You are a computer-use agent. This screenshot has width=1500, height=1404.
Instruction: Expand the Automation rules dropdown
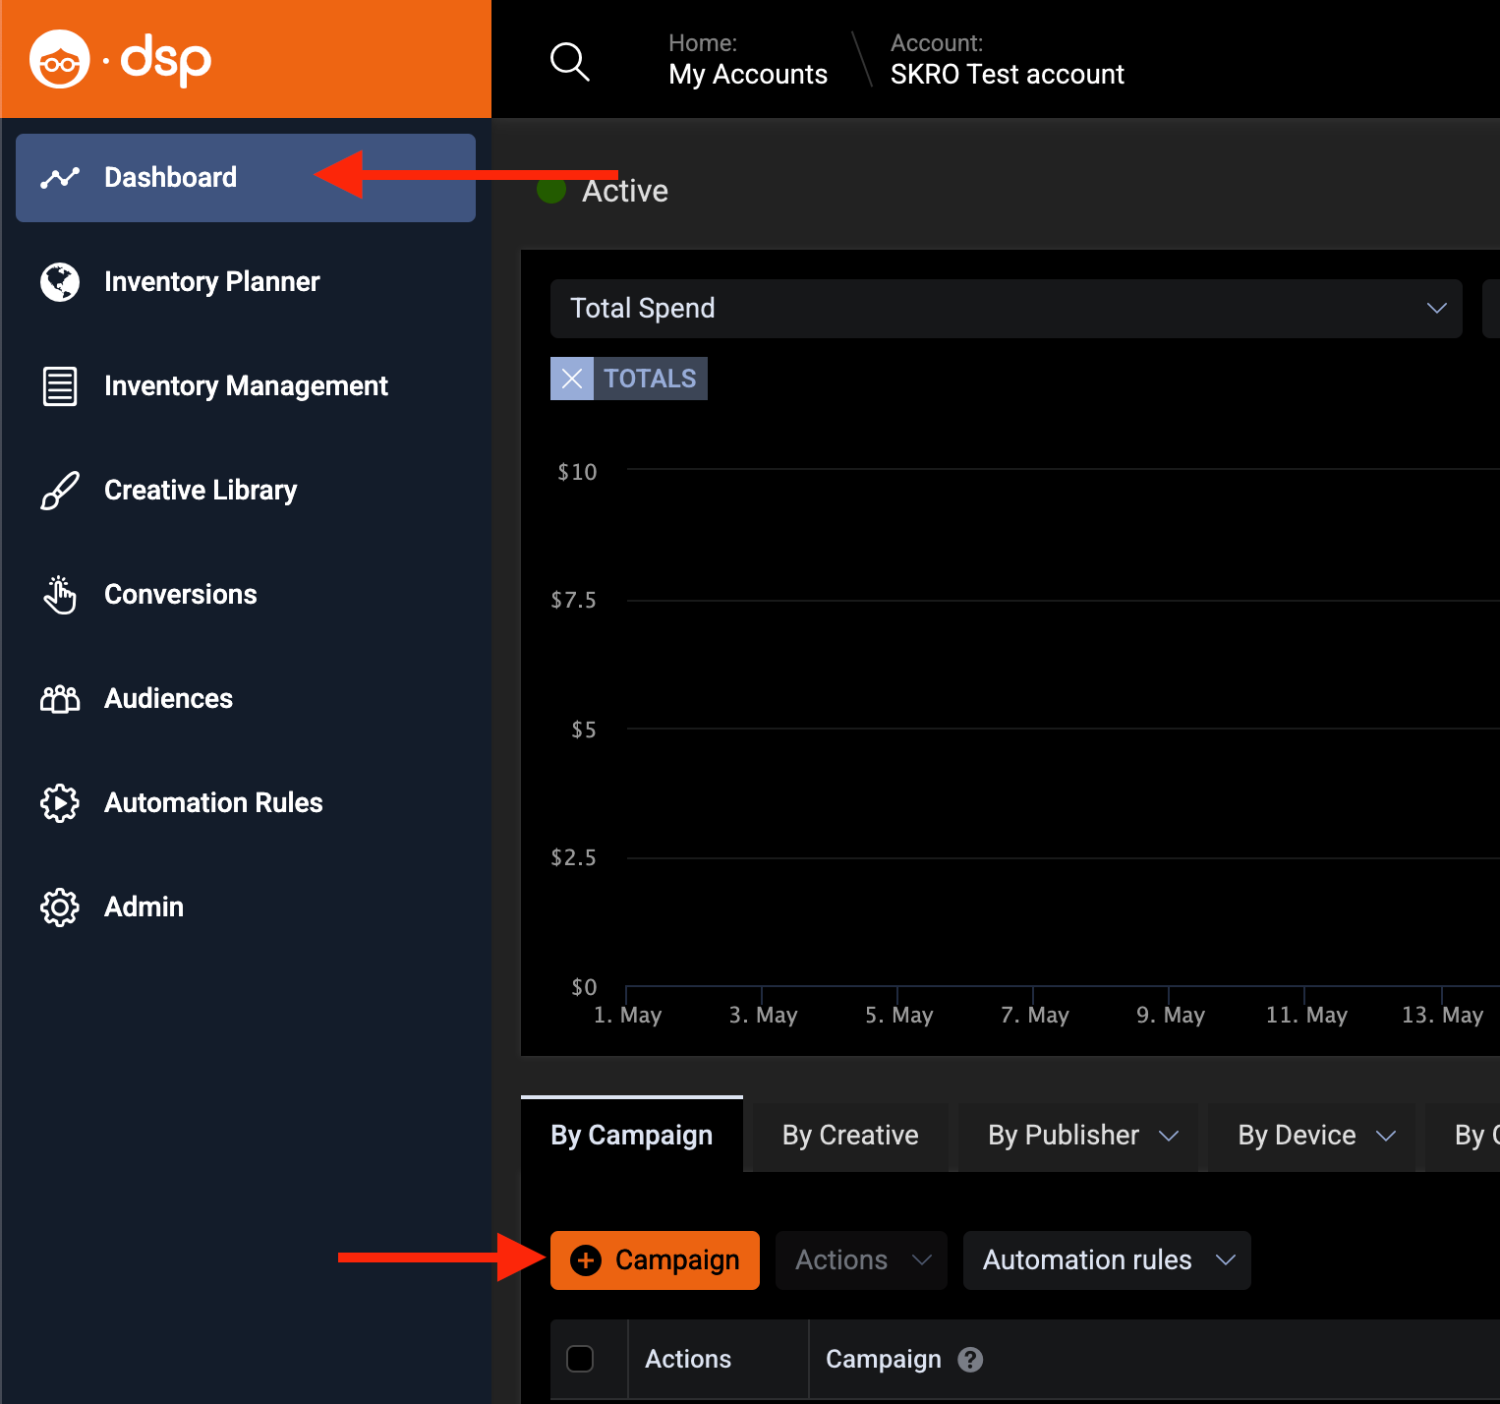[x=1107, y=1260]
